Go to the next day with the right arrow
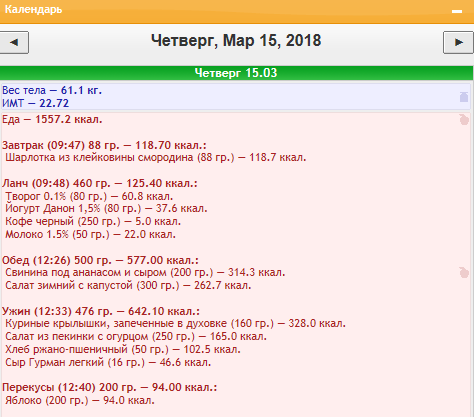 [458, 42]
